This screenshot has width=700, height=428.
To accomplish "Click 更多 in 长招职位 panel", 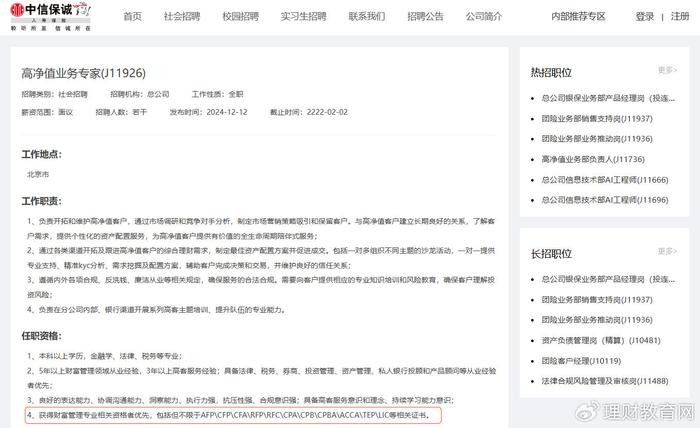I will 667,251.
